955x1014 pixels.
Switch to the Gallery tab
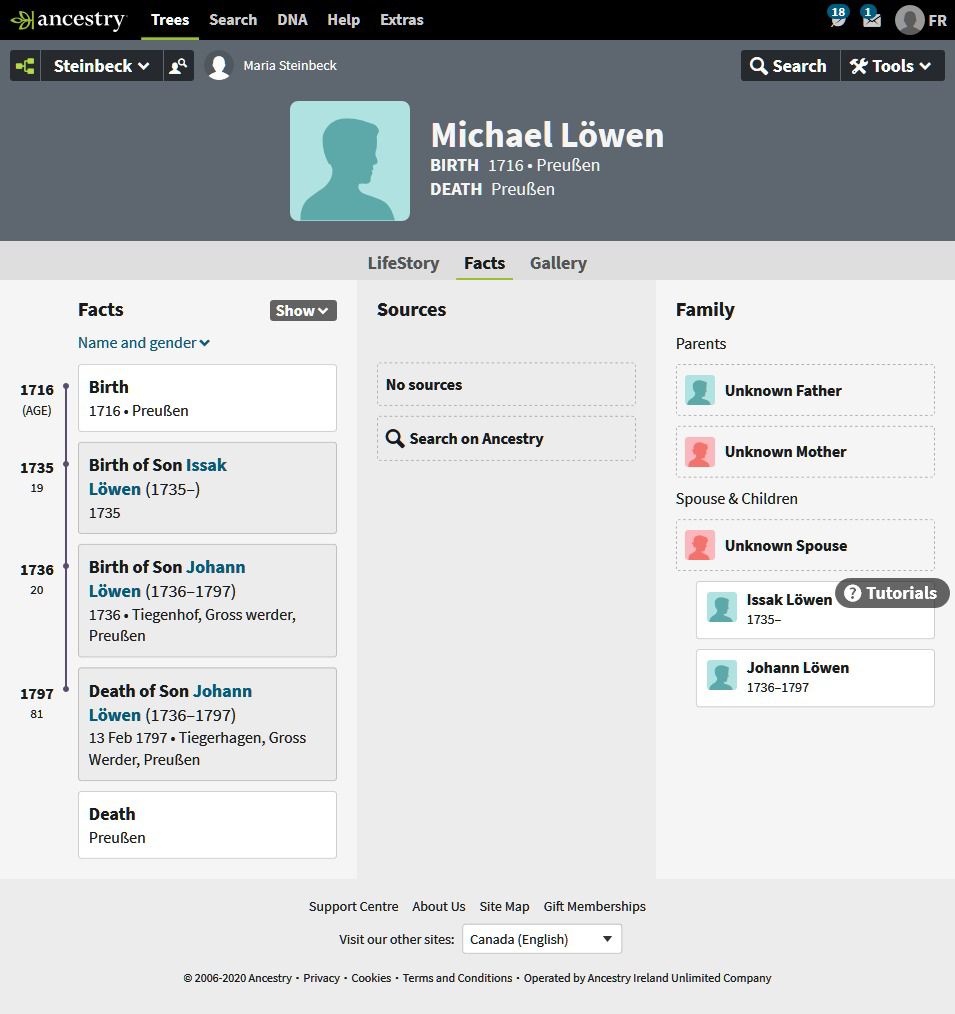point(559,263)
